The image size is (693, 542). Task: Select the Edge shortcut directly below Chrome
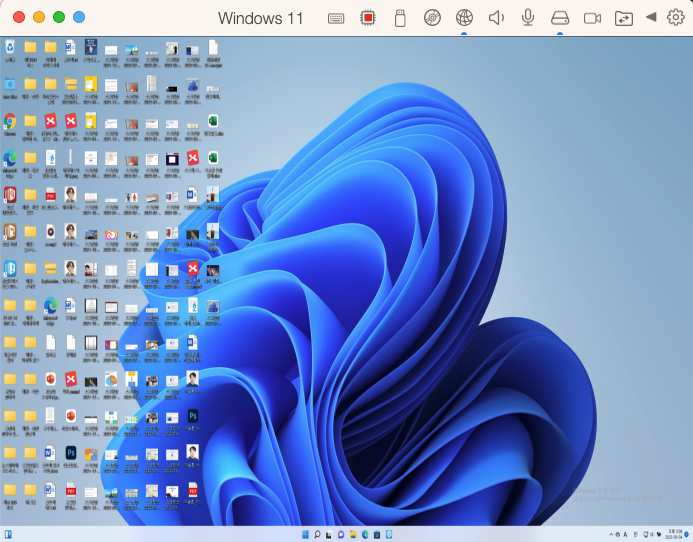(x=10, y=163)
